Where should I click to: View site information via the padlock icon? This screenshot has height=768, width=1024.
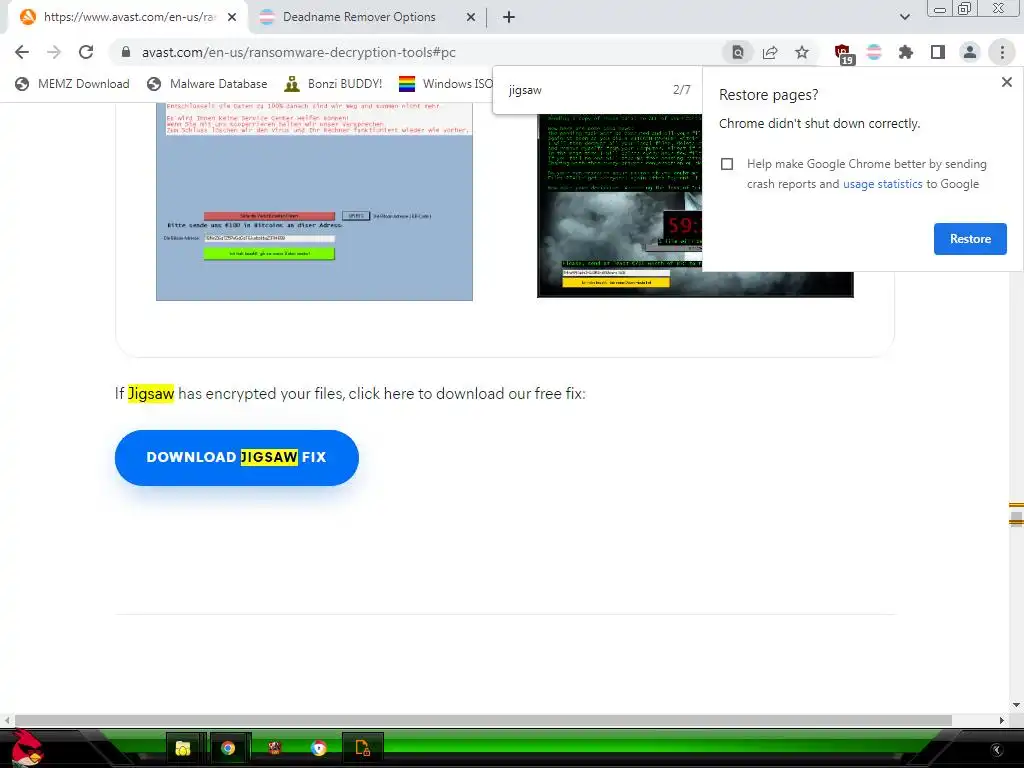click(126, 52)
